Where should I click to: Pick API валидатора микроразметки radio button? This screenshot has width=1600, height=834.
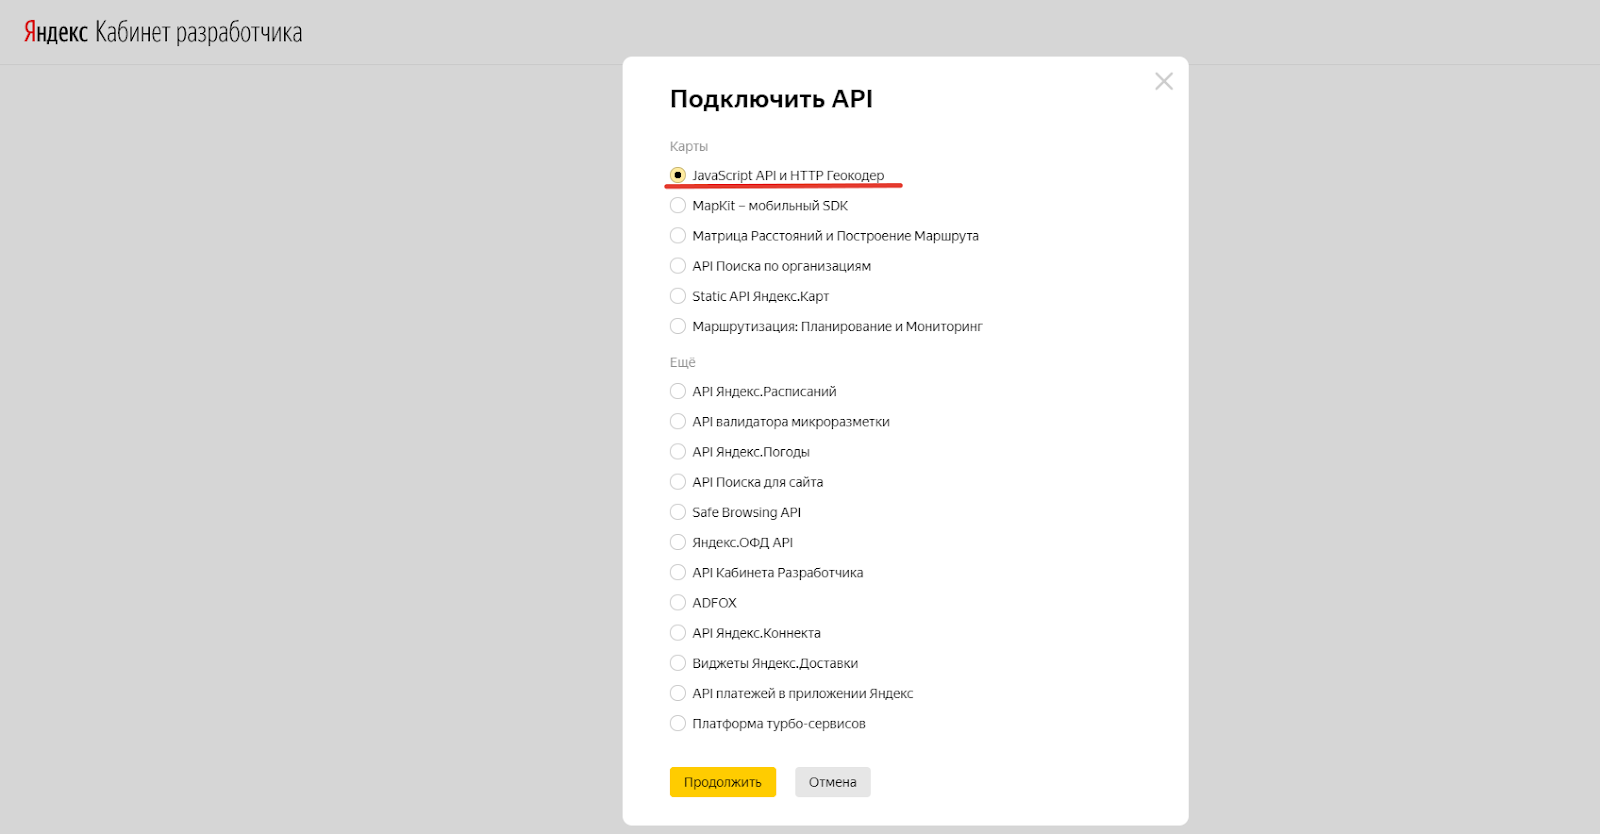pyautogui.click(x=678, y=422)
